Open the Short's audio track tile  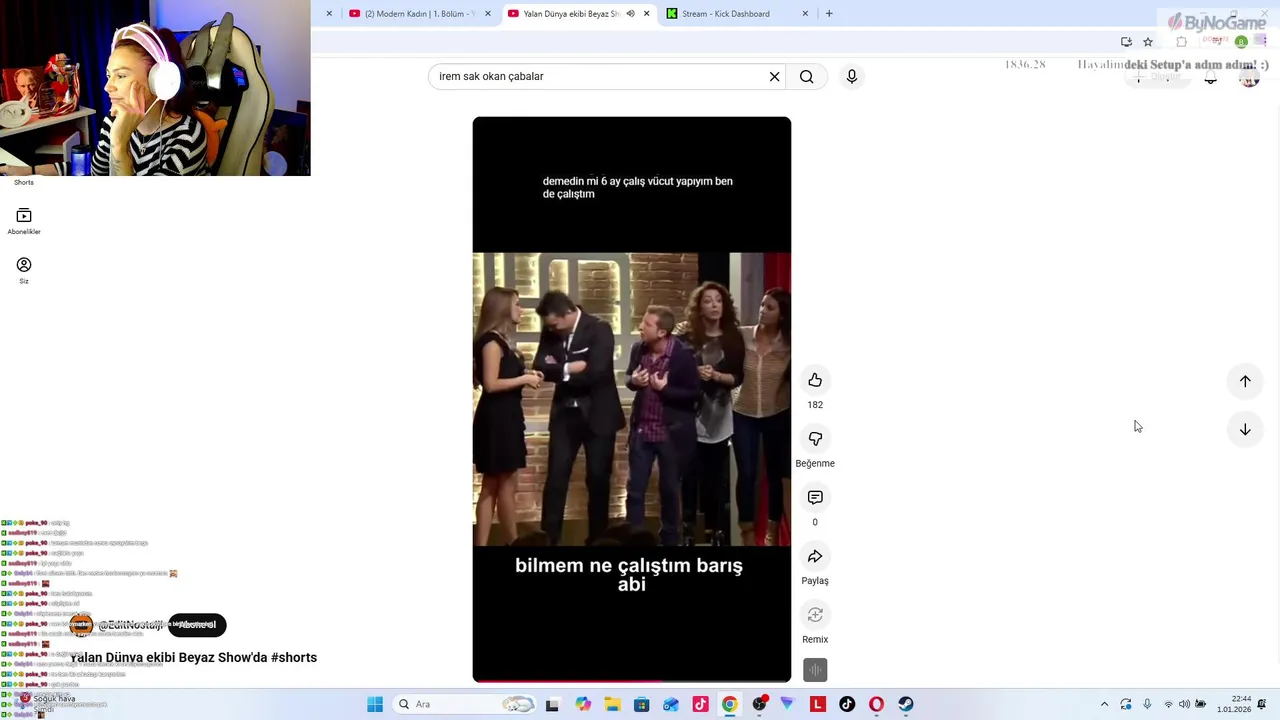pyautogui.click(x=815, y=670)
